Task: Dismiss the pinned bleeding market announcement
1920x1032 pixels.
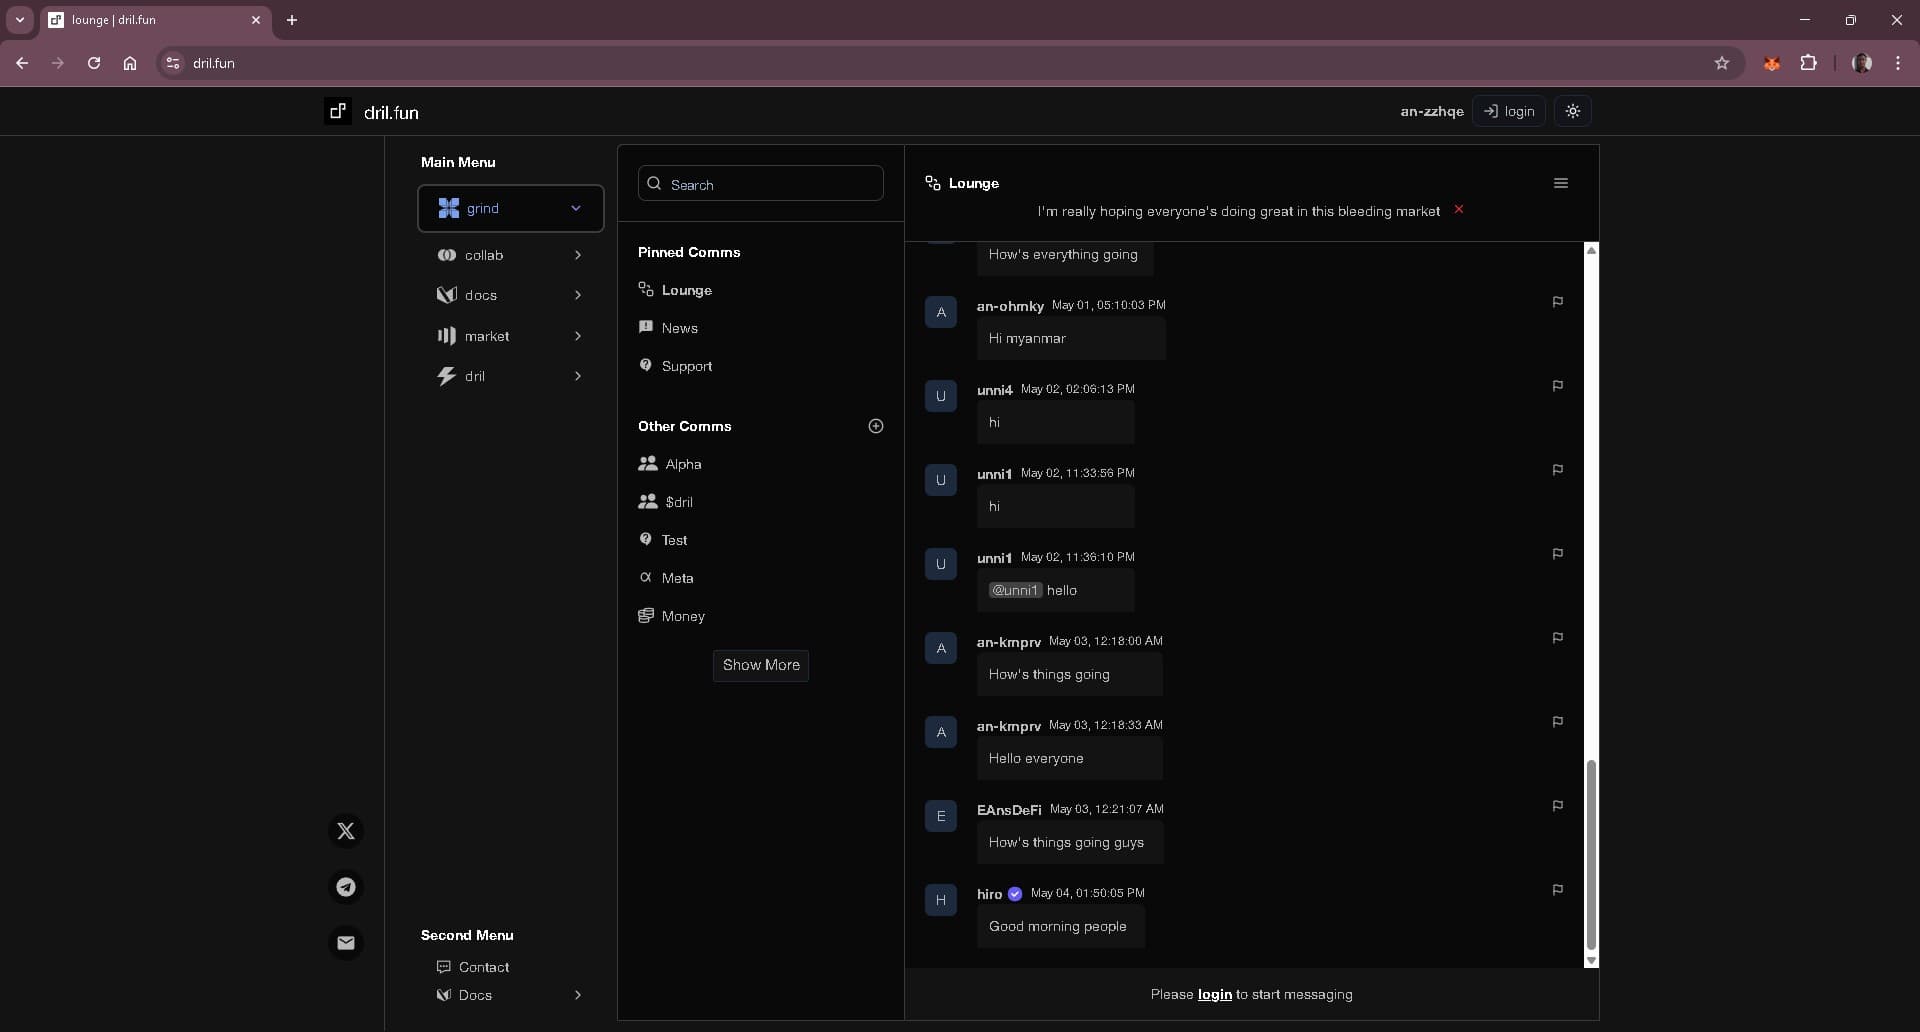Action: pyautogui.click(x=1459, y=210)
